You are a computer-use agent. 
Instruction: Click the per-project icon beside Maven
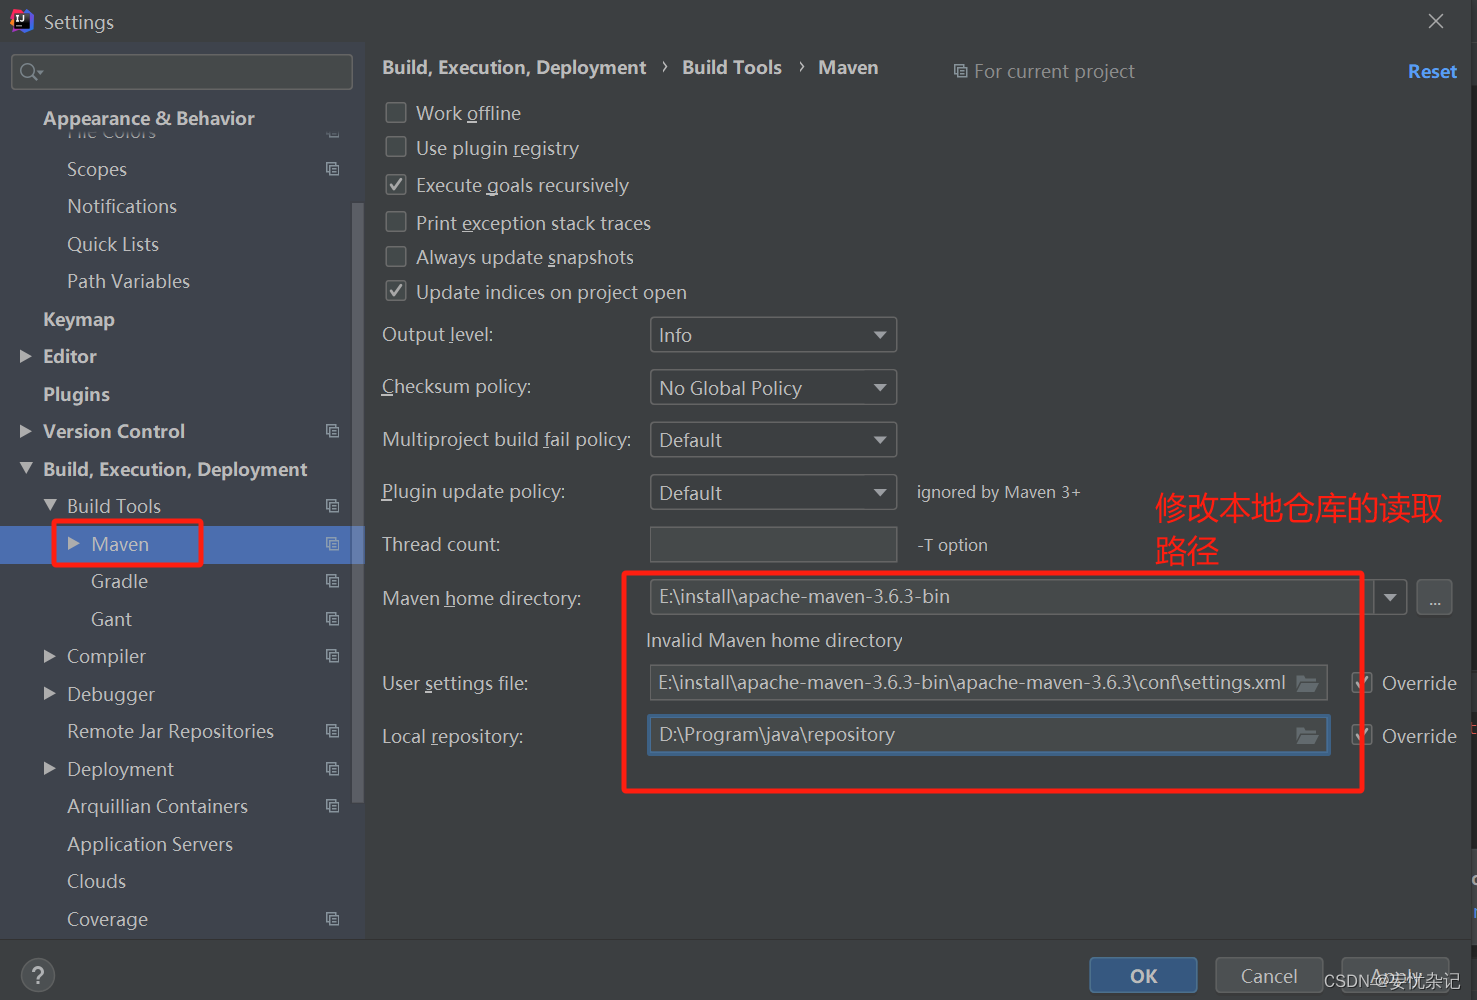pyautogui.click(x=333, y=544)
